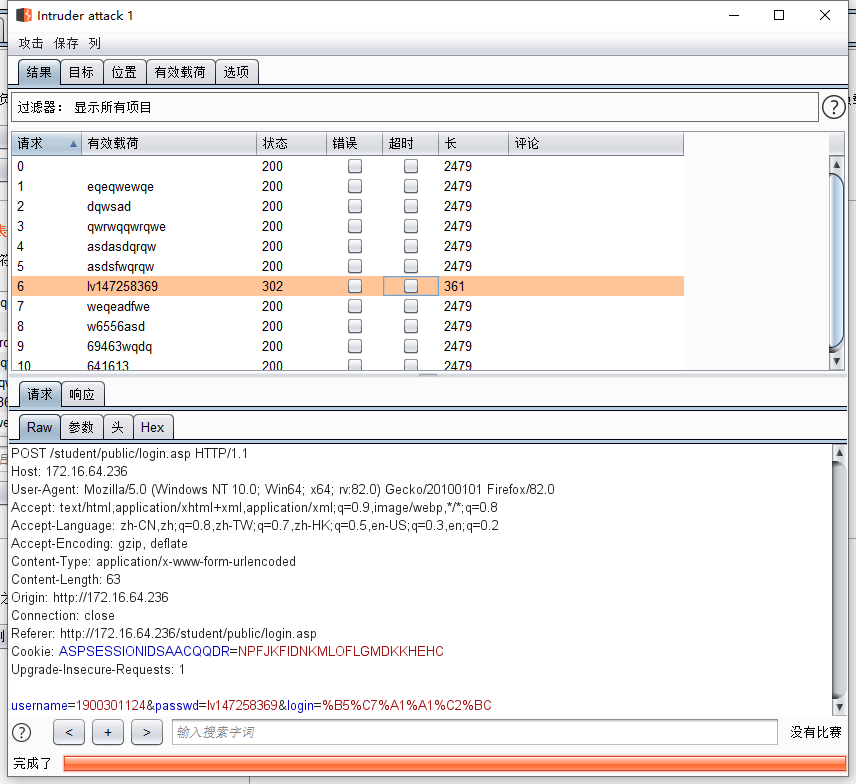Go to previous search match with < button

69,732
